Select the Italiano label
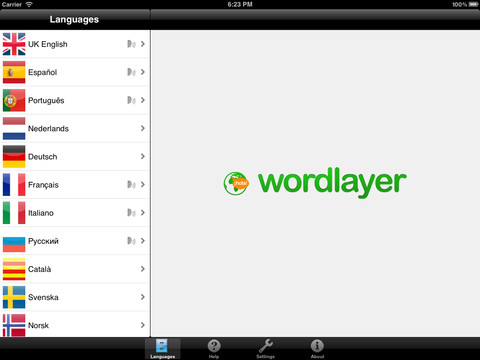This screenshot has width=480, height=360. [x=41, y=213]
